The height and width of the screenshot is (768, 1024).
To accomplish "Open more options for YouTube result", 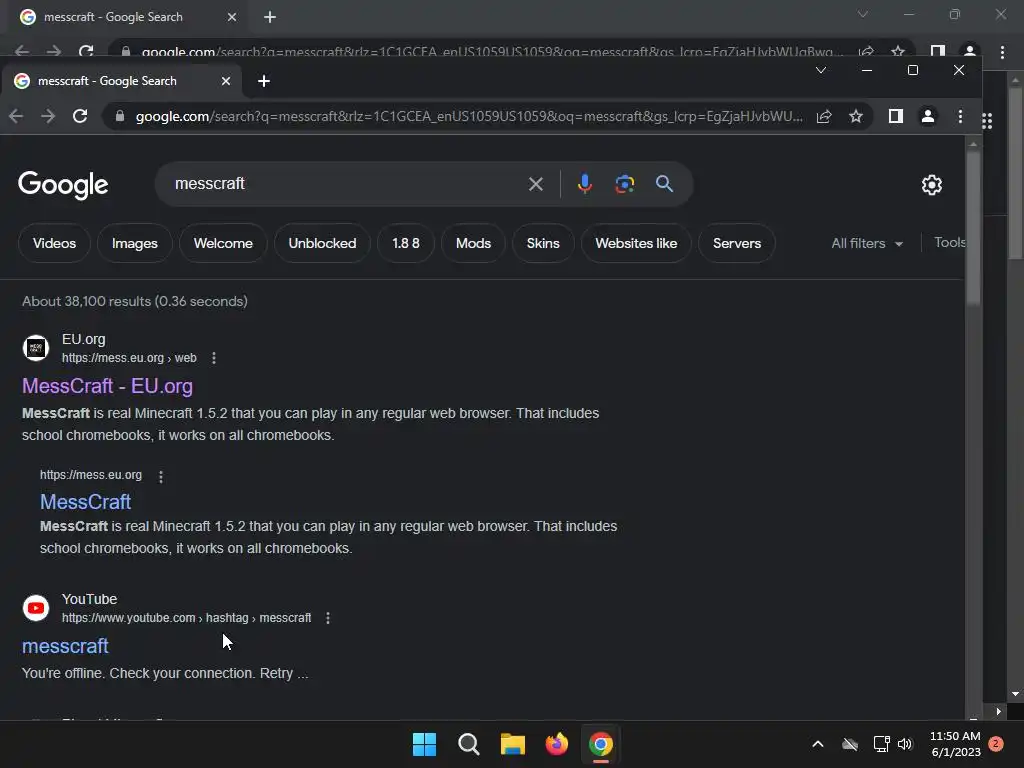I will tap(328, 618).
